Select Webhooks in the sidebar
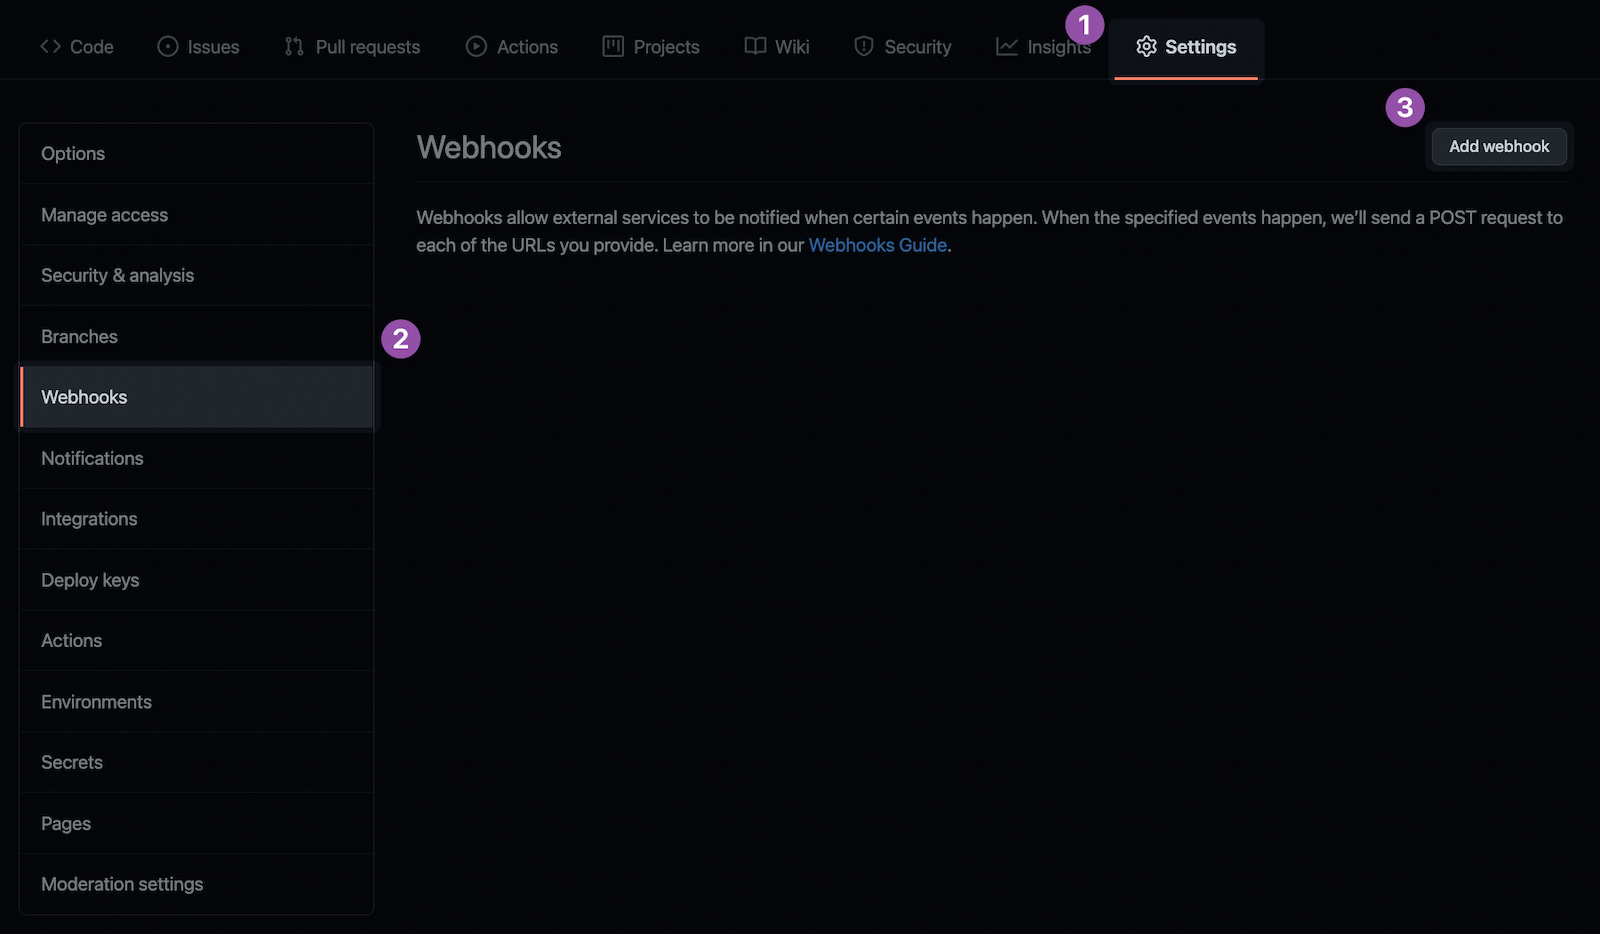1600x934 pixels. coord(196,397)
